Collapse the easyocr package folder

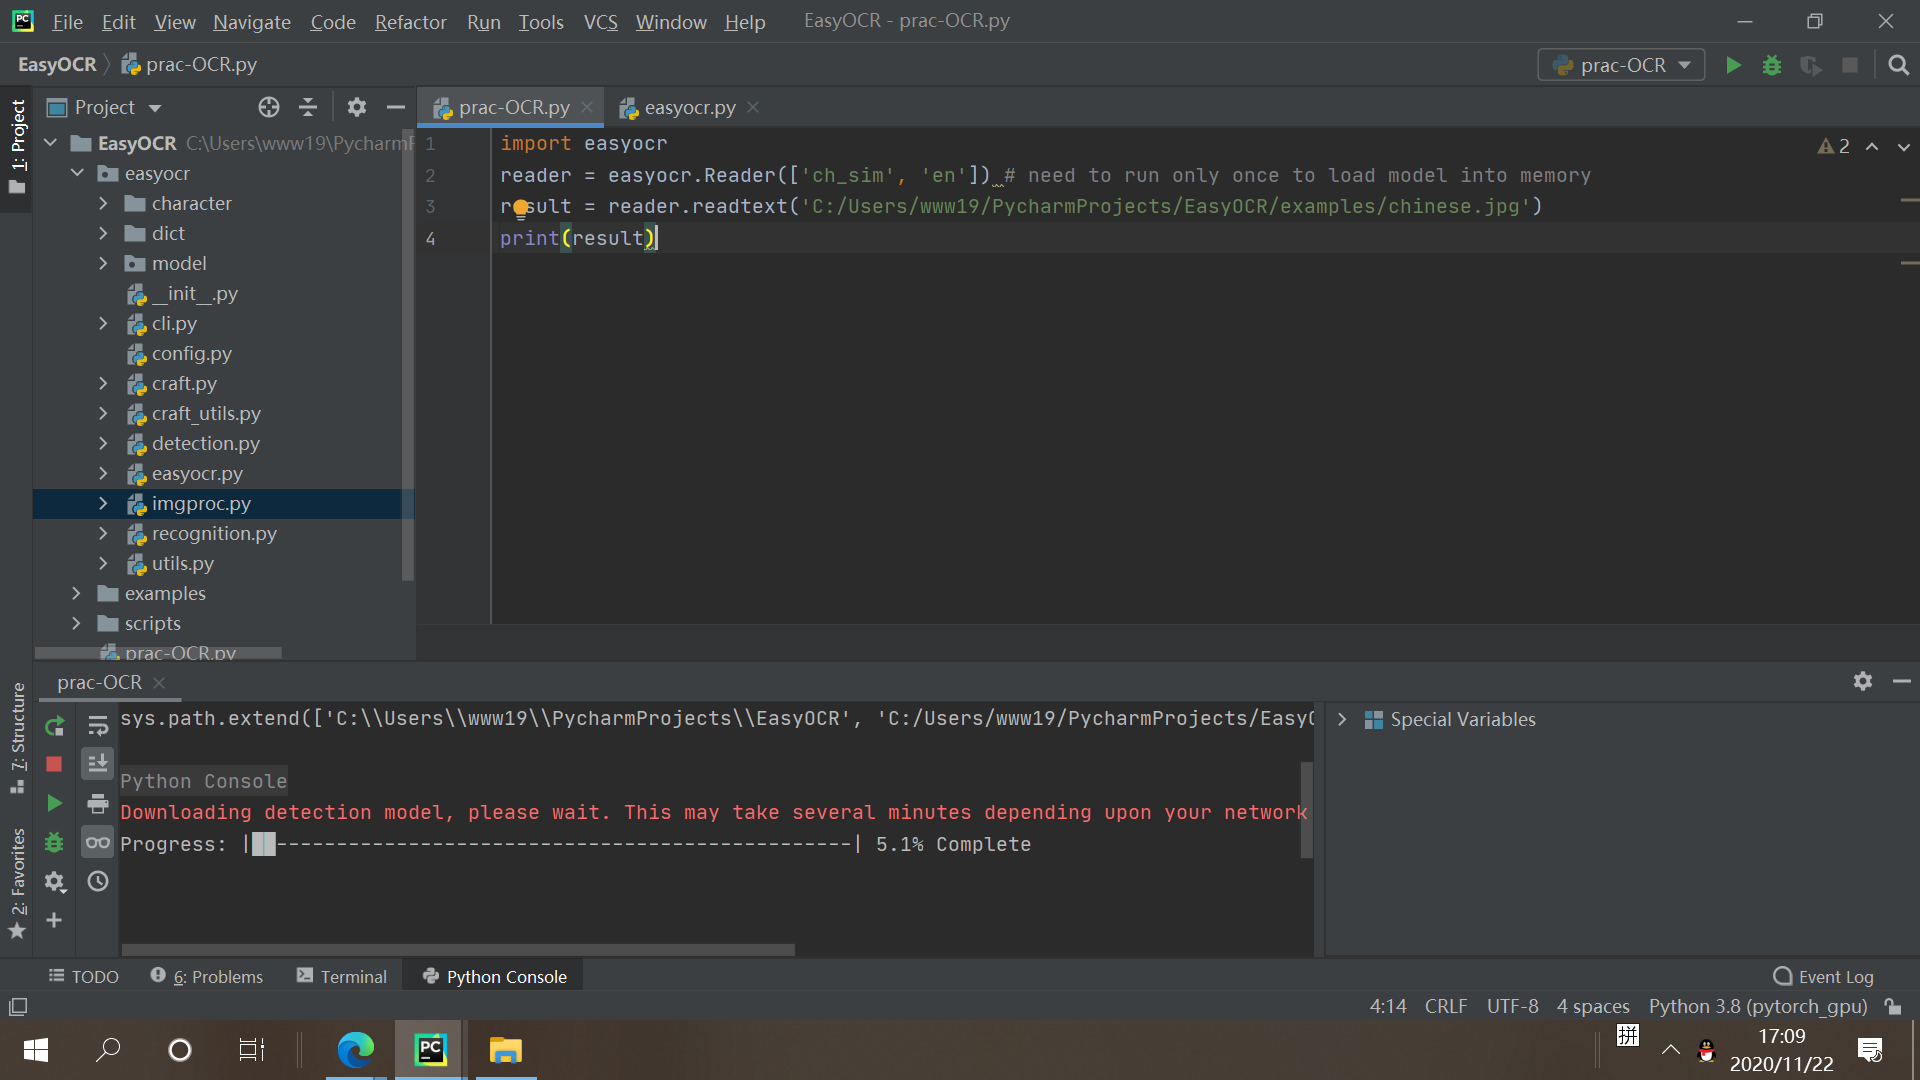click(77, 172)
